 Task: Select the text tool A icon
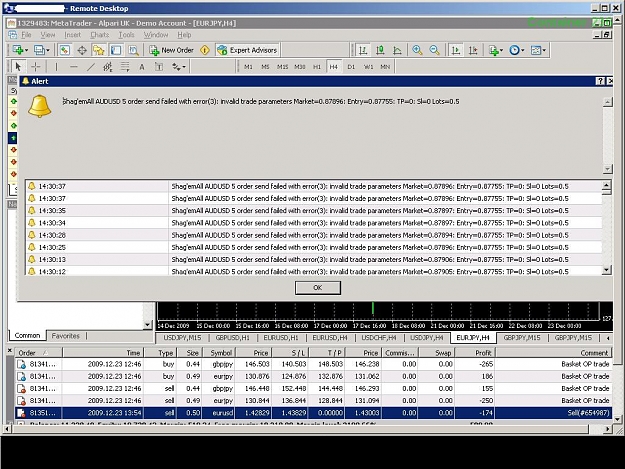(142, 67)
